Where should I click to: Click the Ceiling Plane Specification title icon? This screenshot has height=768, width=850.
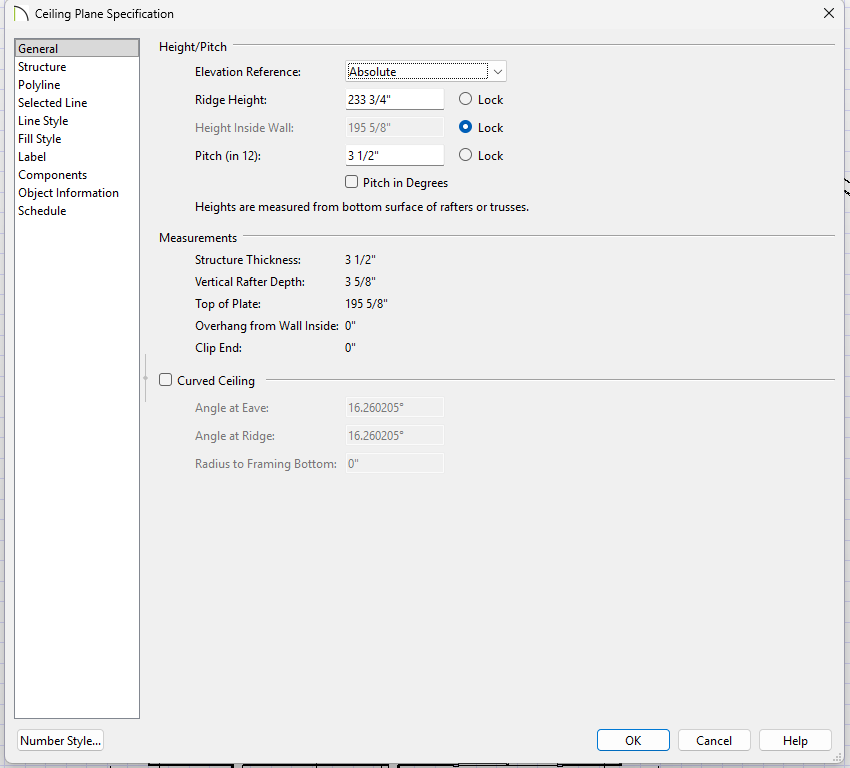click(21, 14)
